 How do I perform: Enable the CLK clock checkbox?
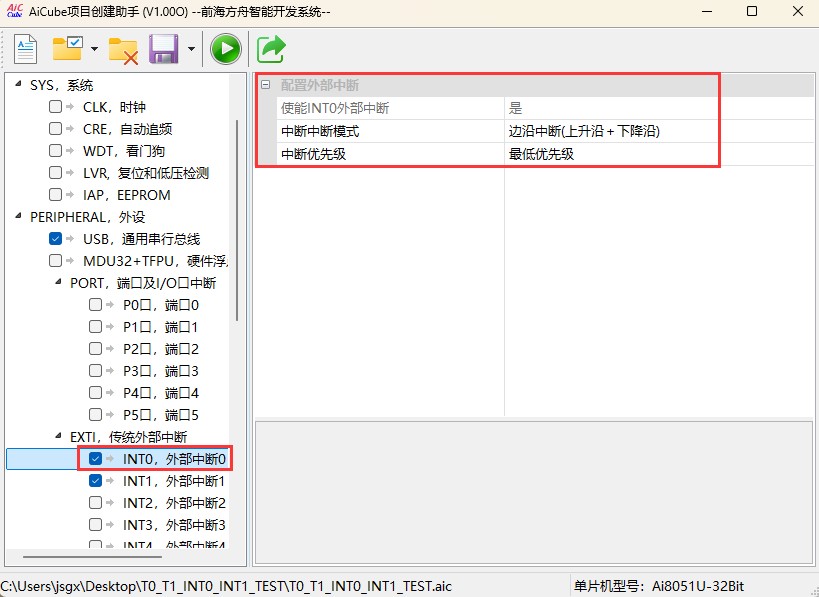tap(55, 107)
